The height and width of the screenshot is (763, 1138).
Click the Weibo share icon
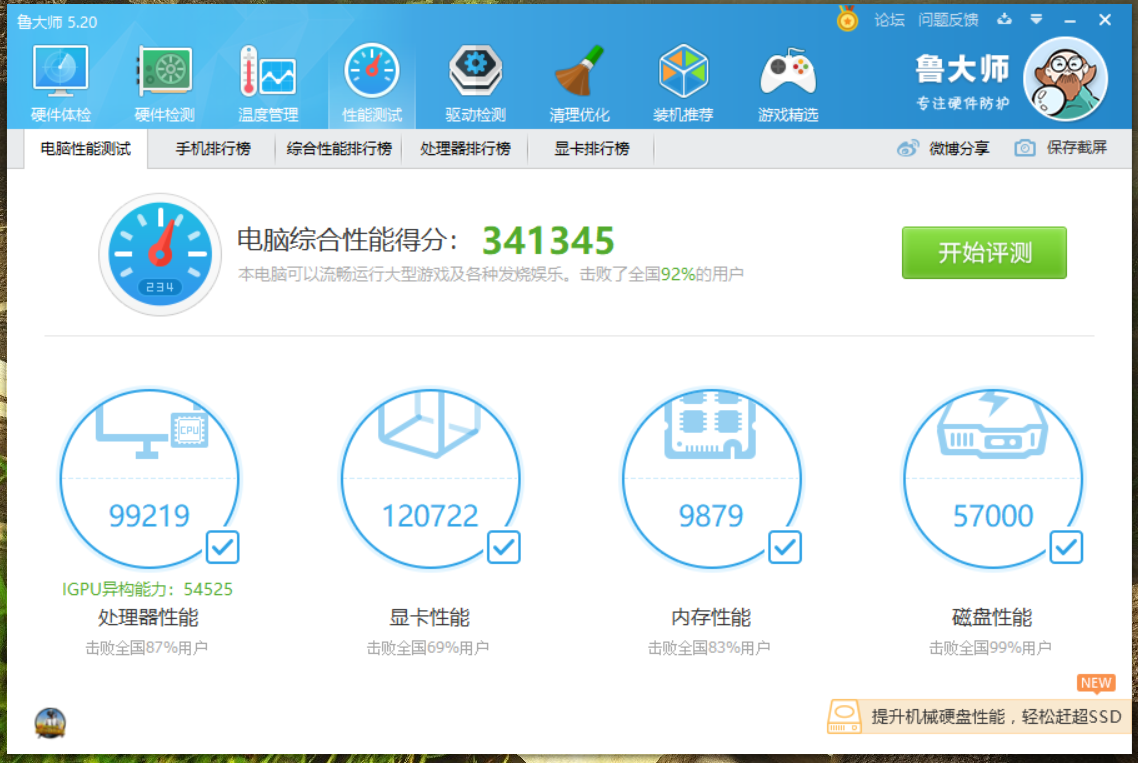(908, 149)
